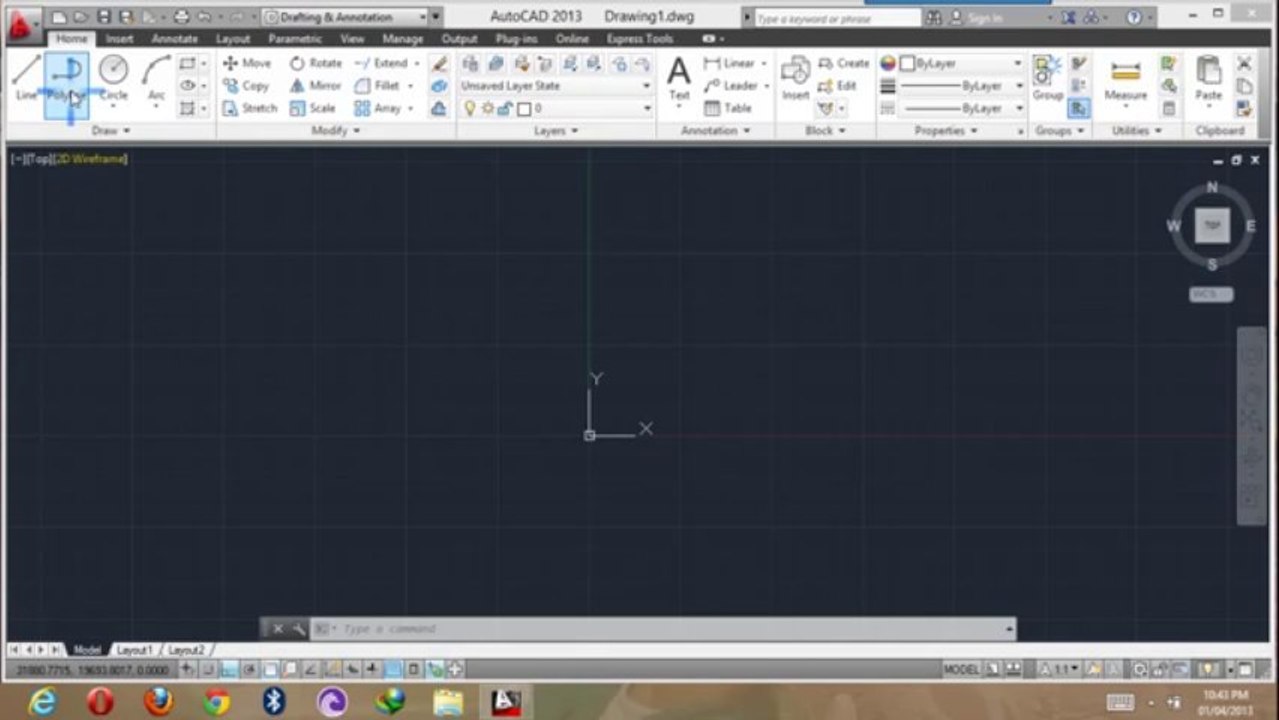Screen dimensions: 1279x720
Task: Click the Rotate tool
Action: click(x=316, y=63)
